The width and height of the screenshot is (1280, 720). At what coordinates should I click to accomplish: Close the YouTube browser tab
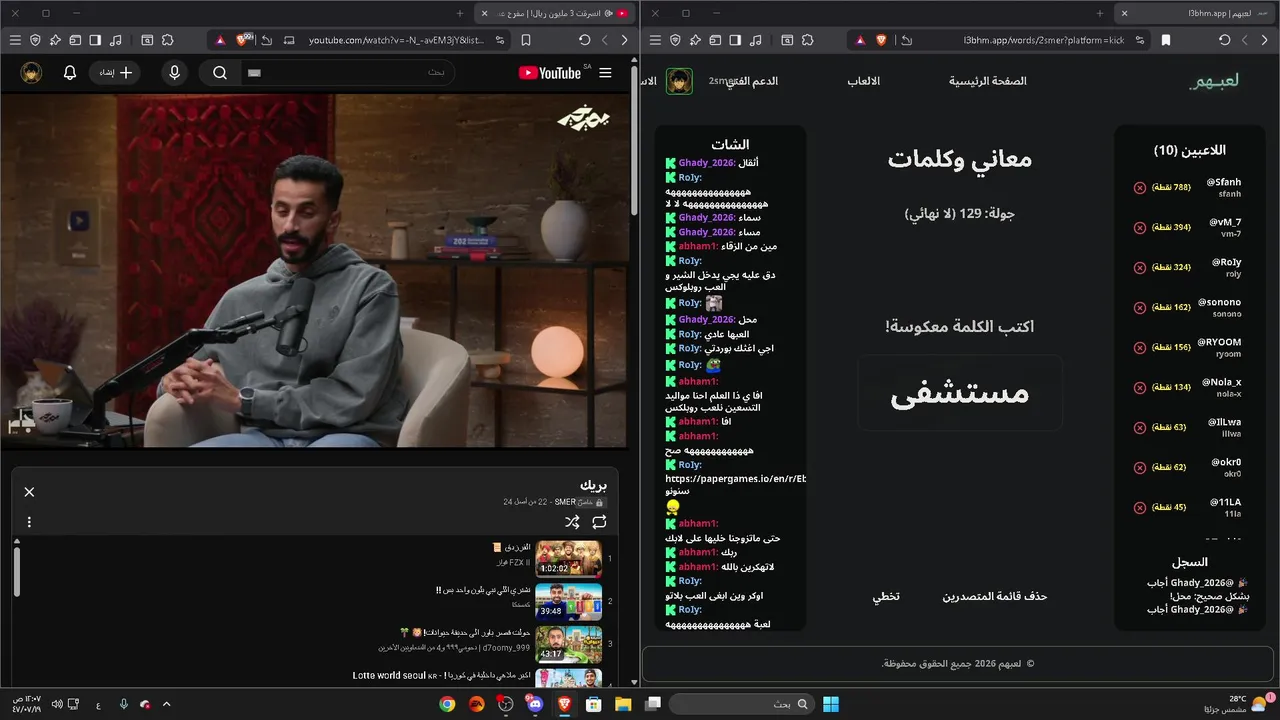click(484, 13)
